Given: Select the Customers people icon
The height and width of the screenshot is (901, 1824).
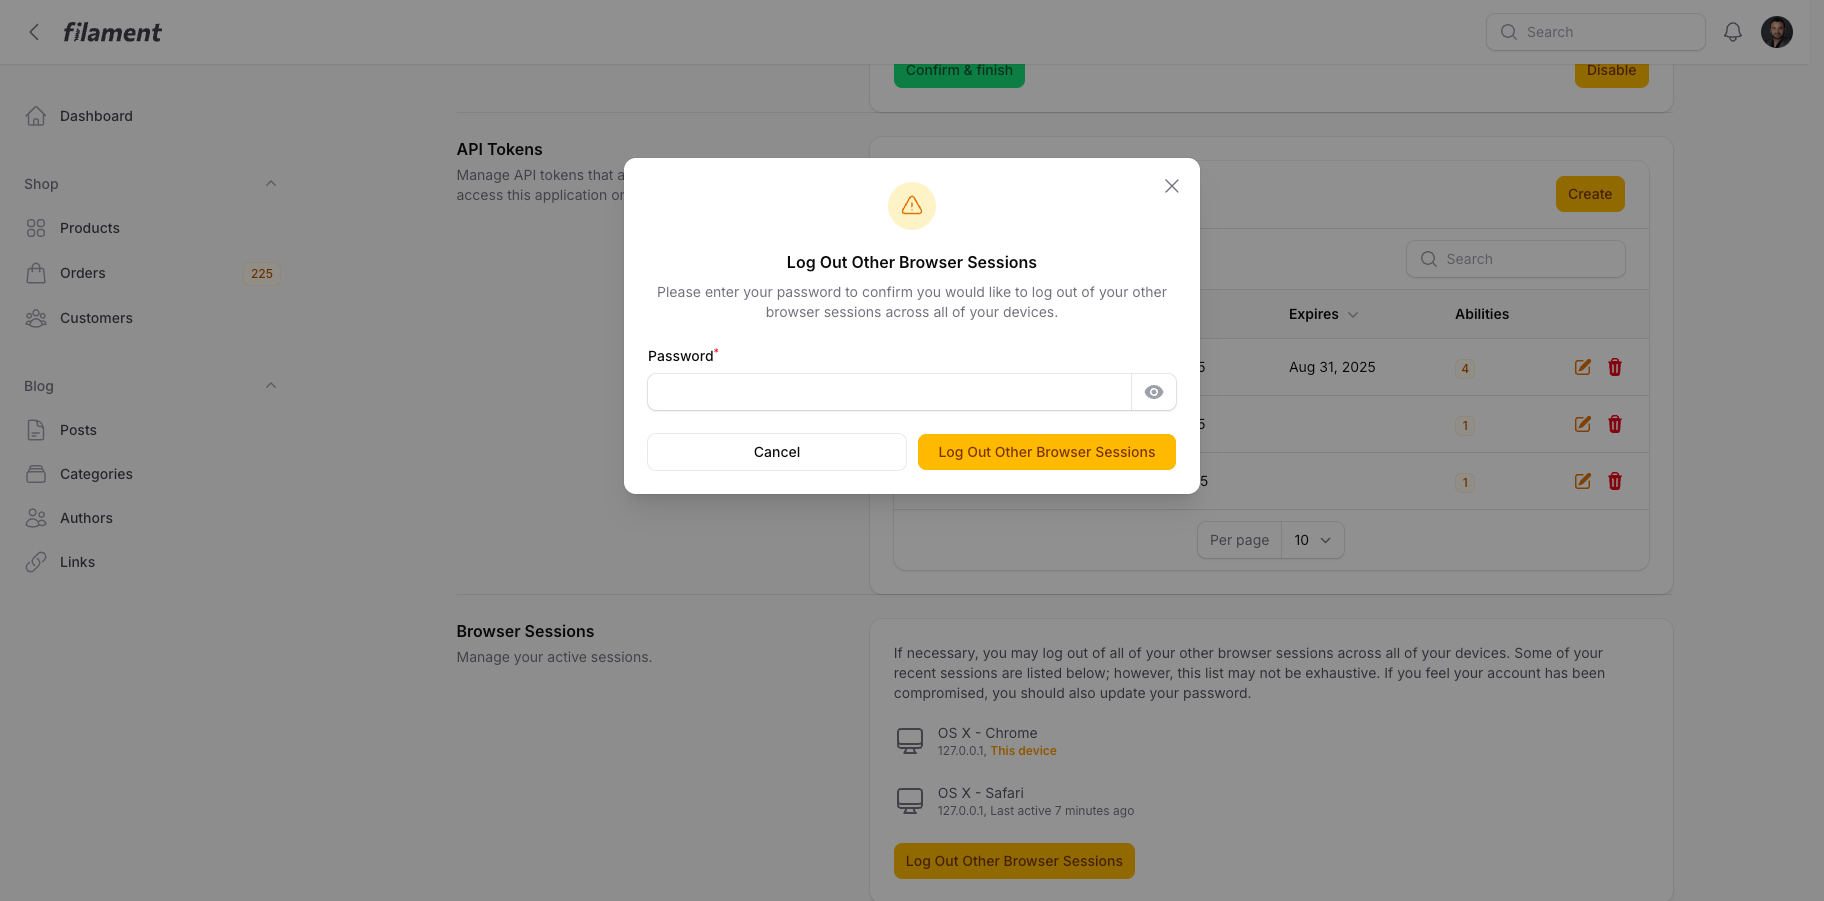Looking at the screenshot, I should click(36, 317).
